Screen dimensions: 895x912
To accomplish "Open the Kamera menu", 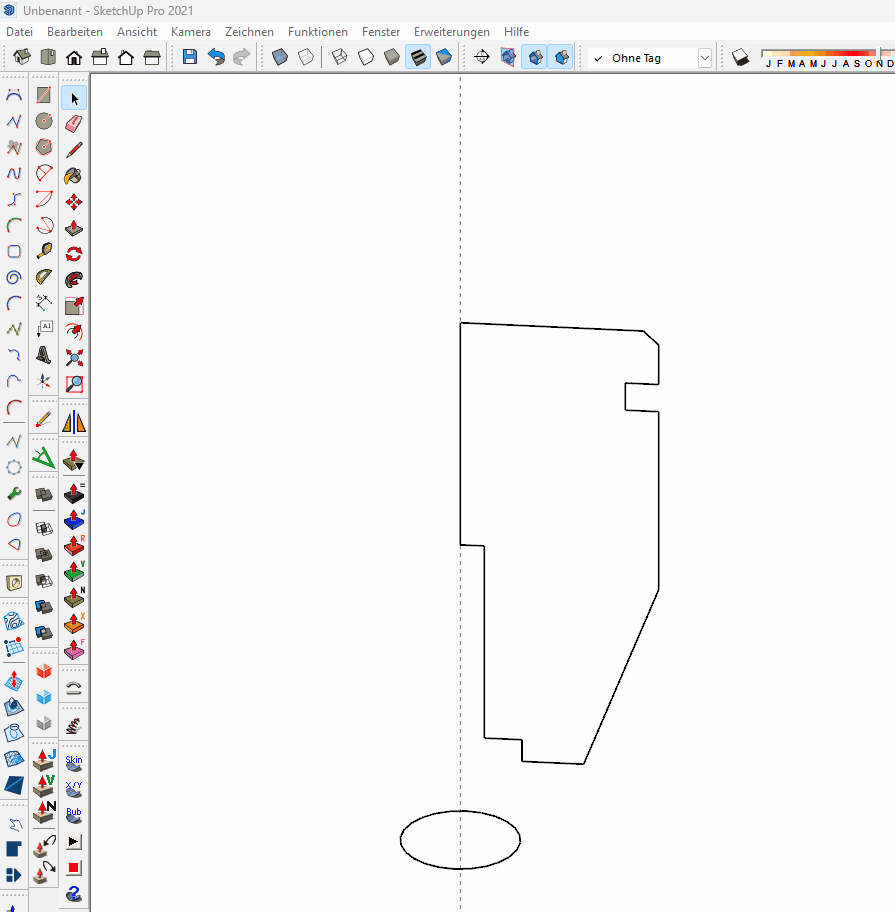I will click(x=190, y=32).
